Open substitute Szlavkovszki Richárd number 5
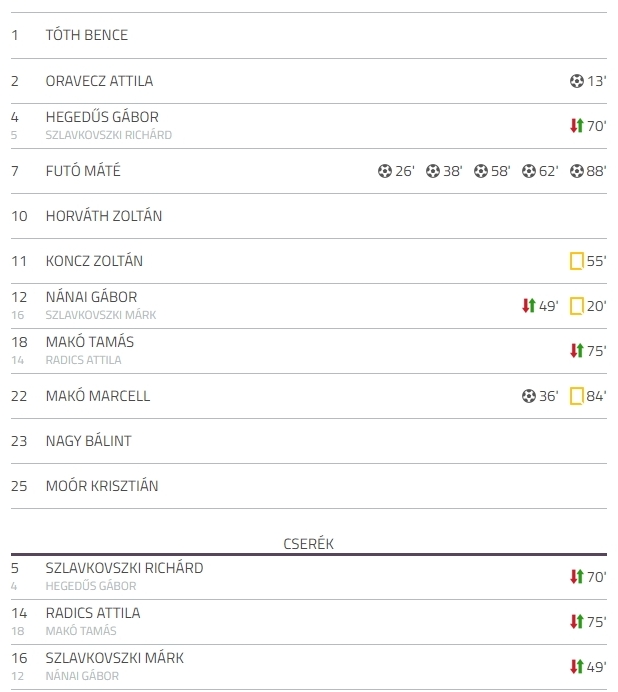This screenshot has height=692, width=618. pyautogui.click(x=124, y=568)
